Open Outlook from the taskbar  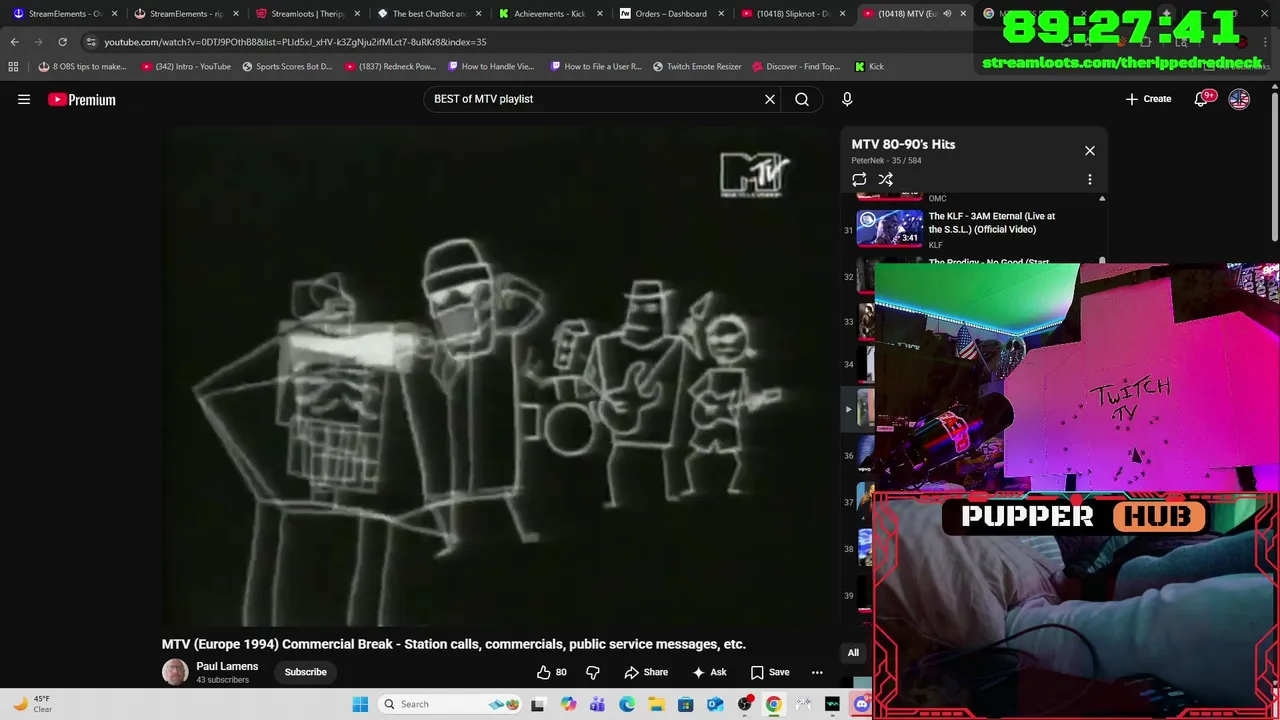(715, 704)
